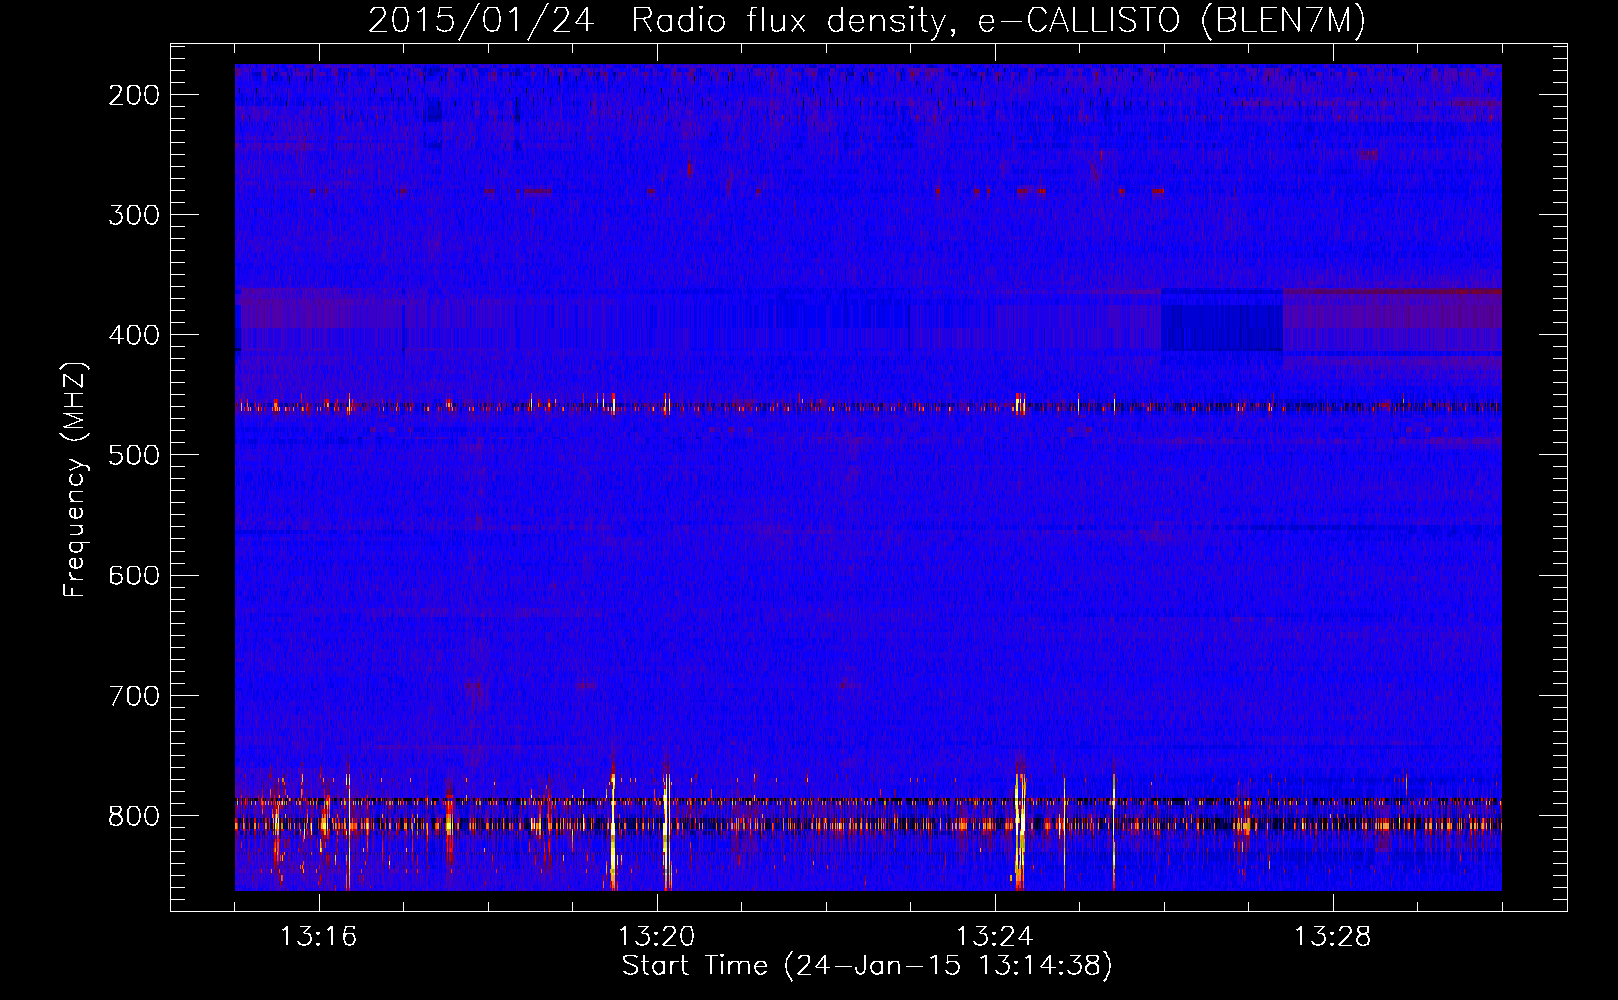Click the 500 frequency tick label
The width and height of the screenshot is (1618, 1000).
pyautogui.click(x=134, y=455)
